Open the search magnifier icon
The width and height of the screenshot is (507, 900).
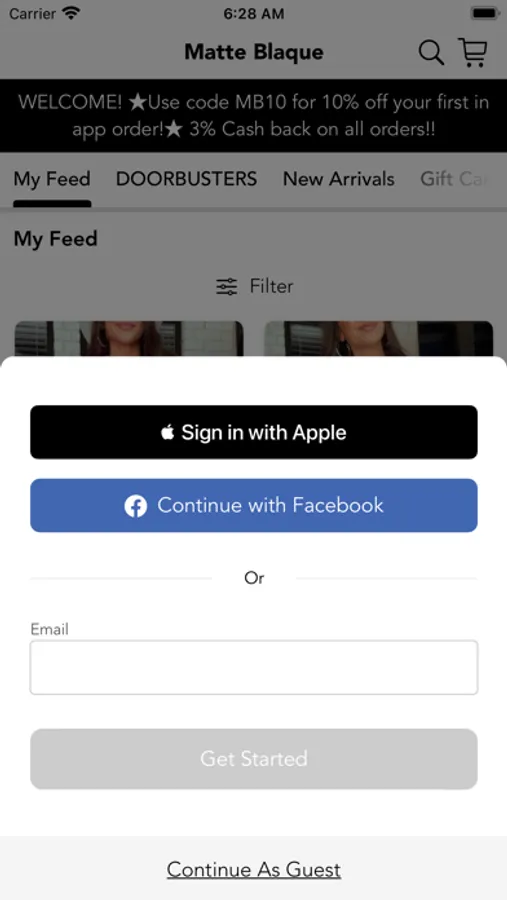[431, 53]
